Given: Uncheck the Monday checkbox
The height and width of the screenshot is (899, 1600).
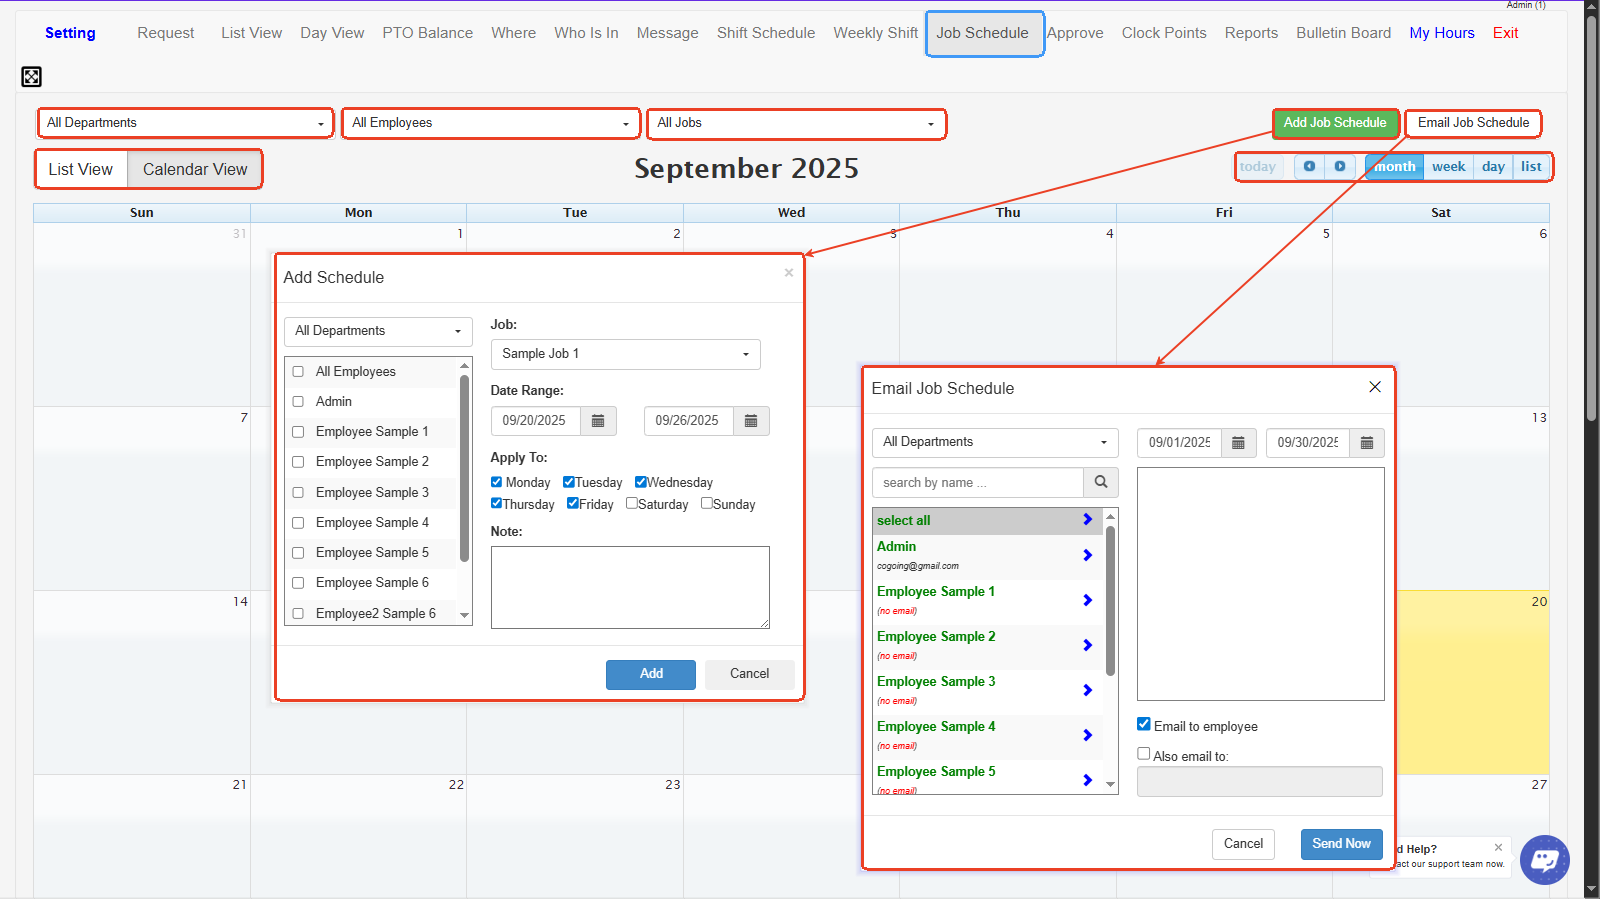Looking at the screenshot, I should click(x=497, y=482).
